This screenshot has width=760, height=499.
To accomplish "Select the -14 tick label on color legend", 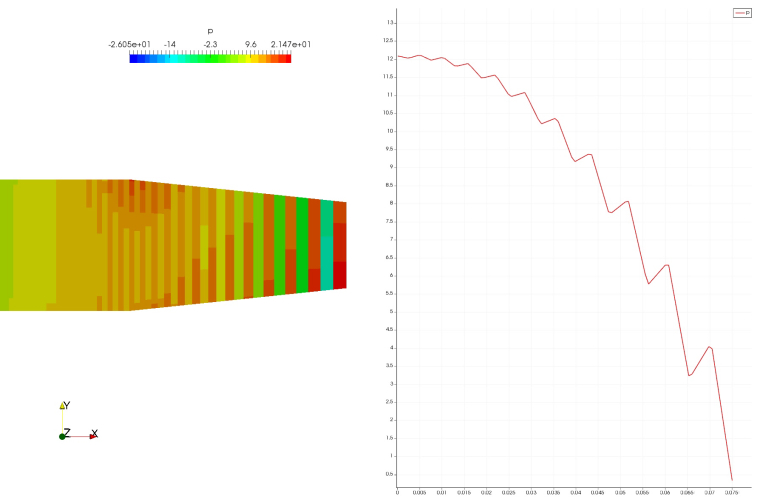I will 170,45.
